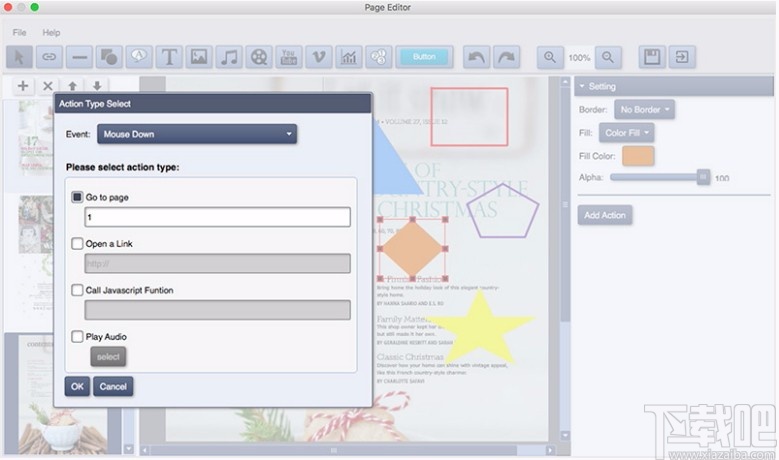Screen dimensions: 779x460
Task: Move page down with arrow icon
Action: coord(97,85)
